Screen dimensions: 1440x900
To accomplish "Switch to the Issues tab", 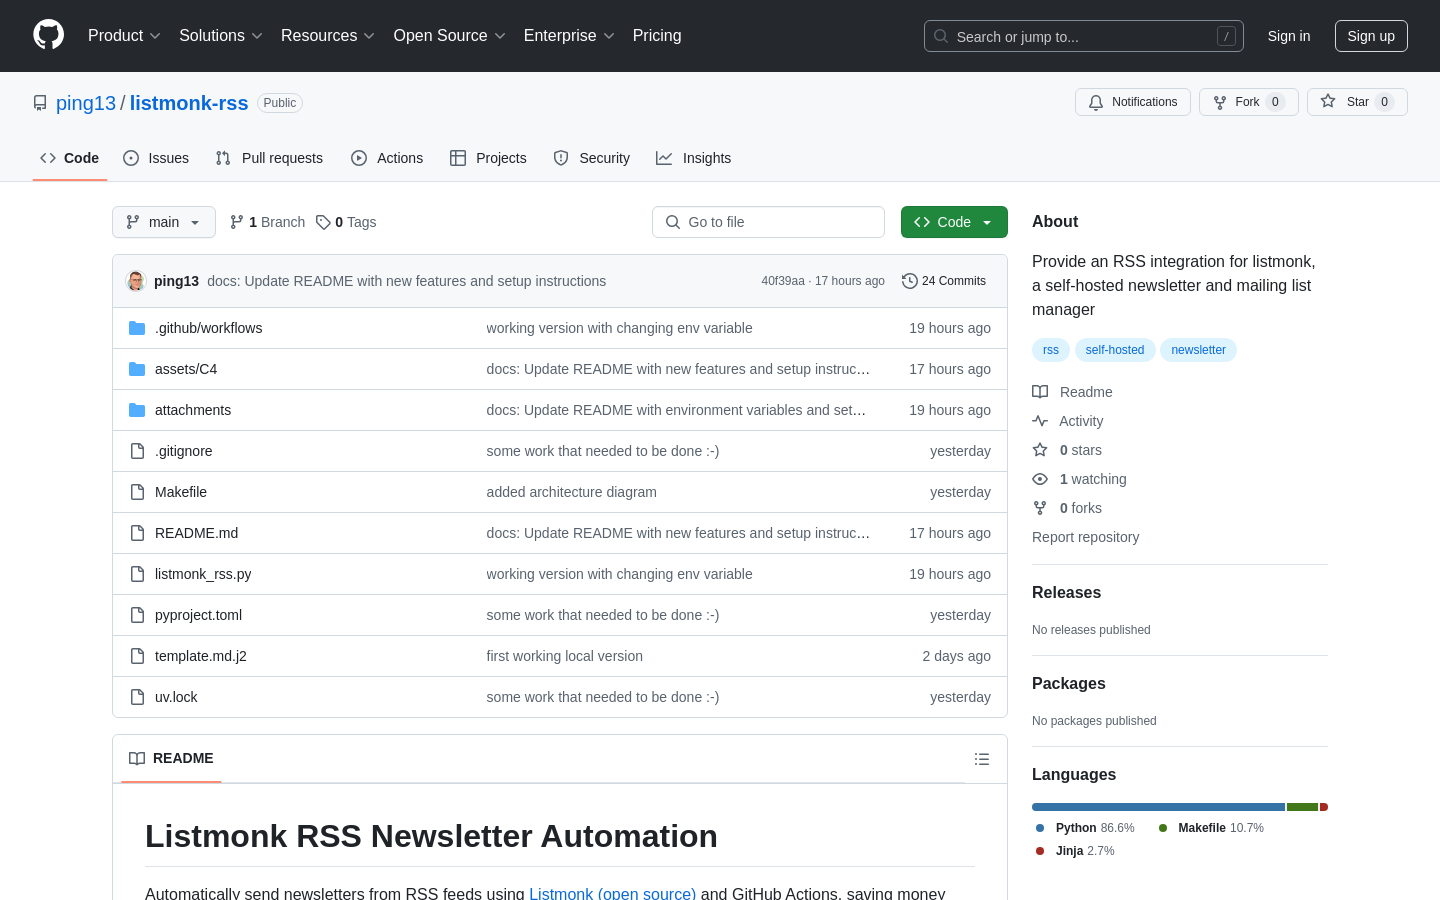I will point(156,158).
